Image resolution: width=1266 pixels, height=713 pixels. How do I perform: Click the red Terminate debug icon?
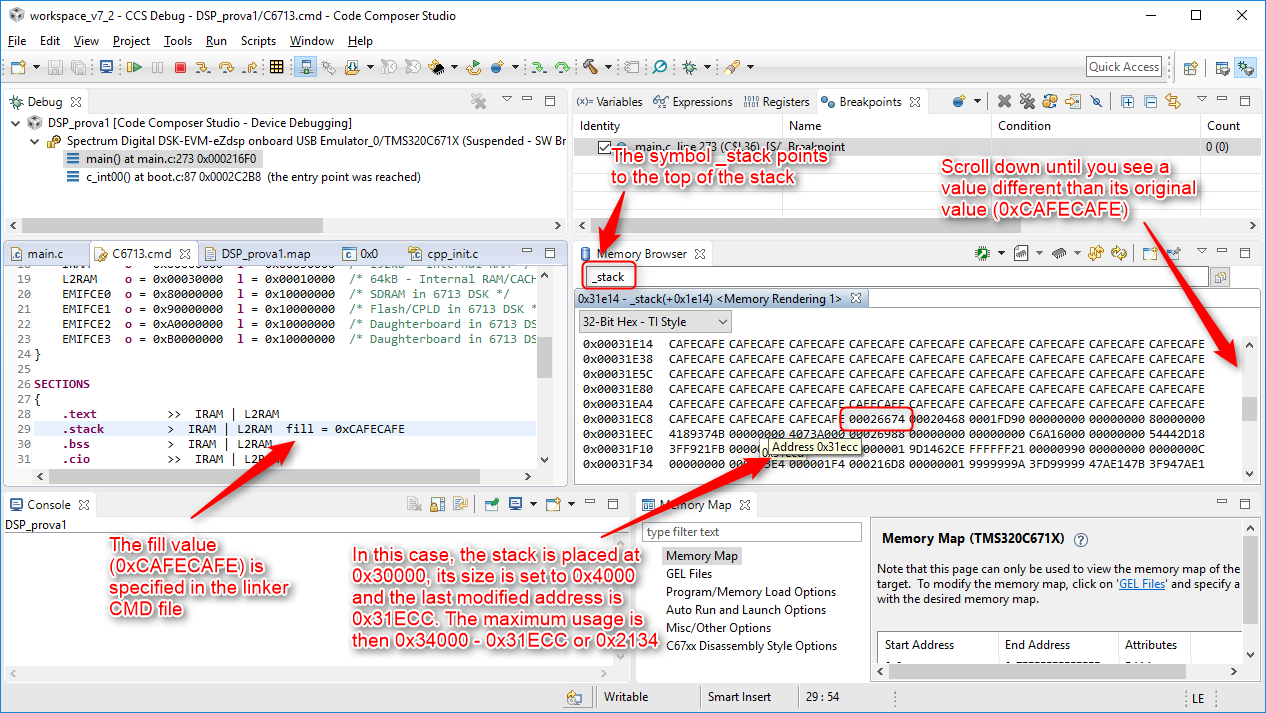tap(180, 67)
